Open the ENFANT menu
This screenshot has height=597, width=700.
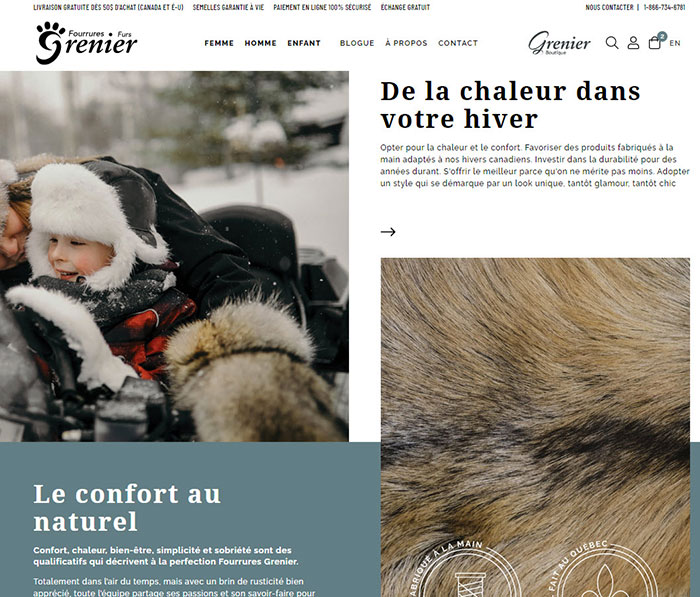(x=304, y=43)
